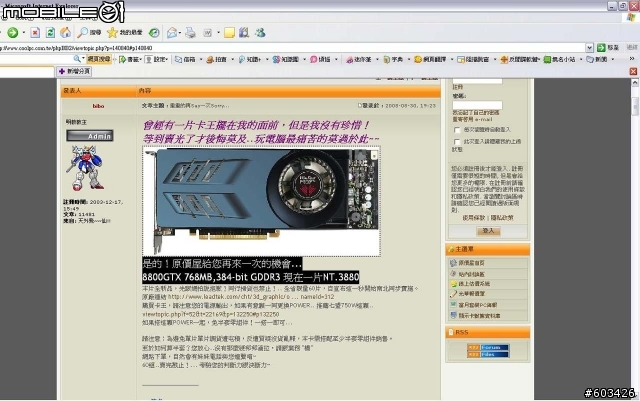Screen dimensions: 640x401
Task: Stop page loading with red X icon
Action: click(x=35, y=33)
